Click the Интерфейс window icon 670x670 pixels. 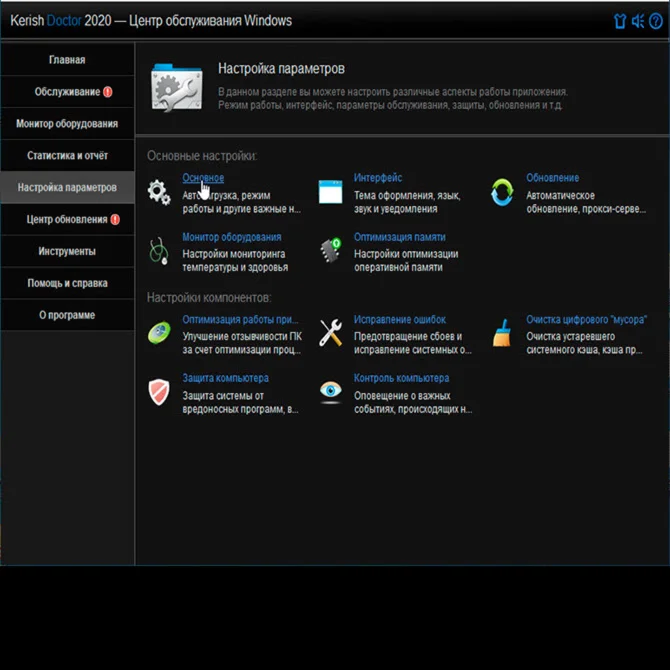(x=330, y=192)
